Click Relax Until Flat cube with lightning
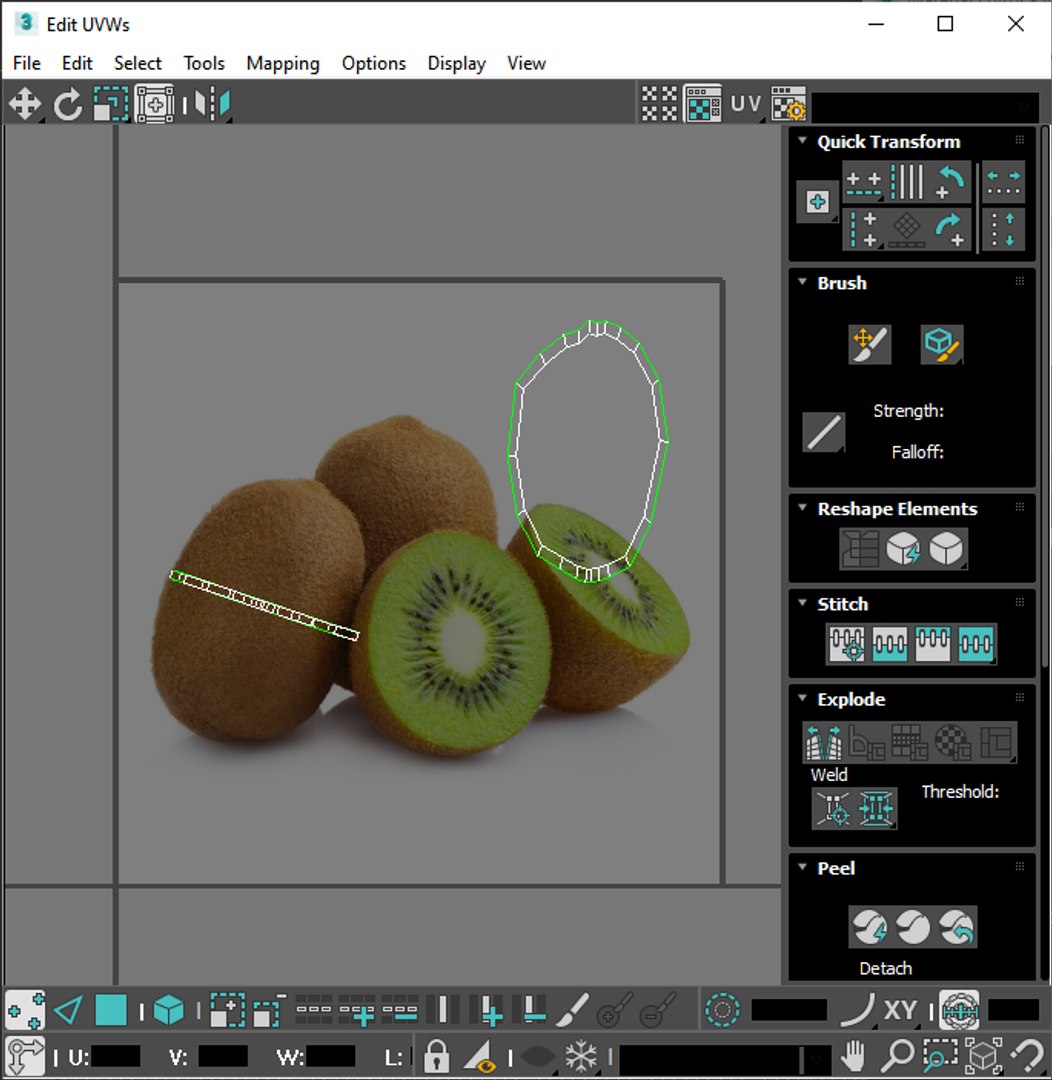Viewport: 1052px width, 1080px height. (903, 549)
